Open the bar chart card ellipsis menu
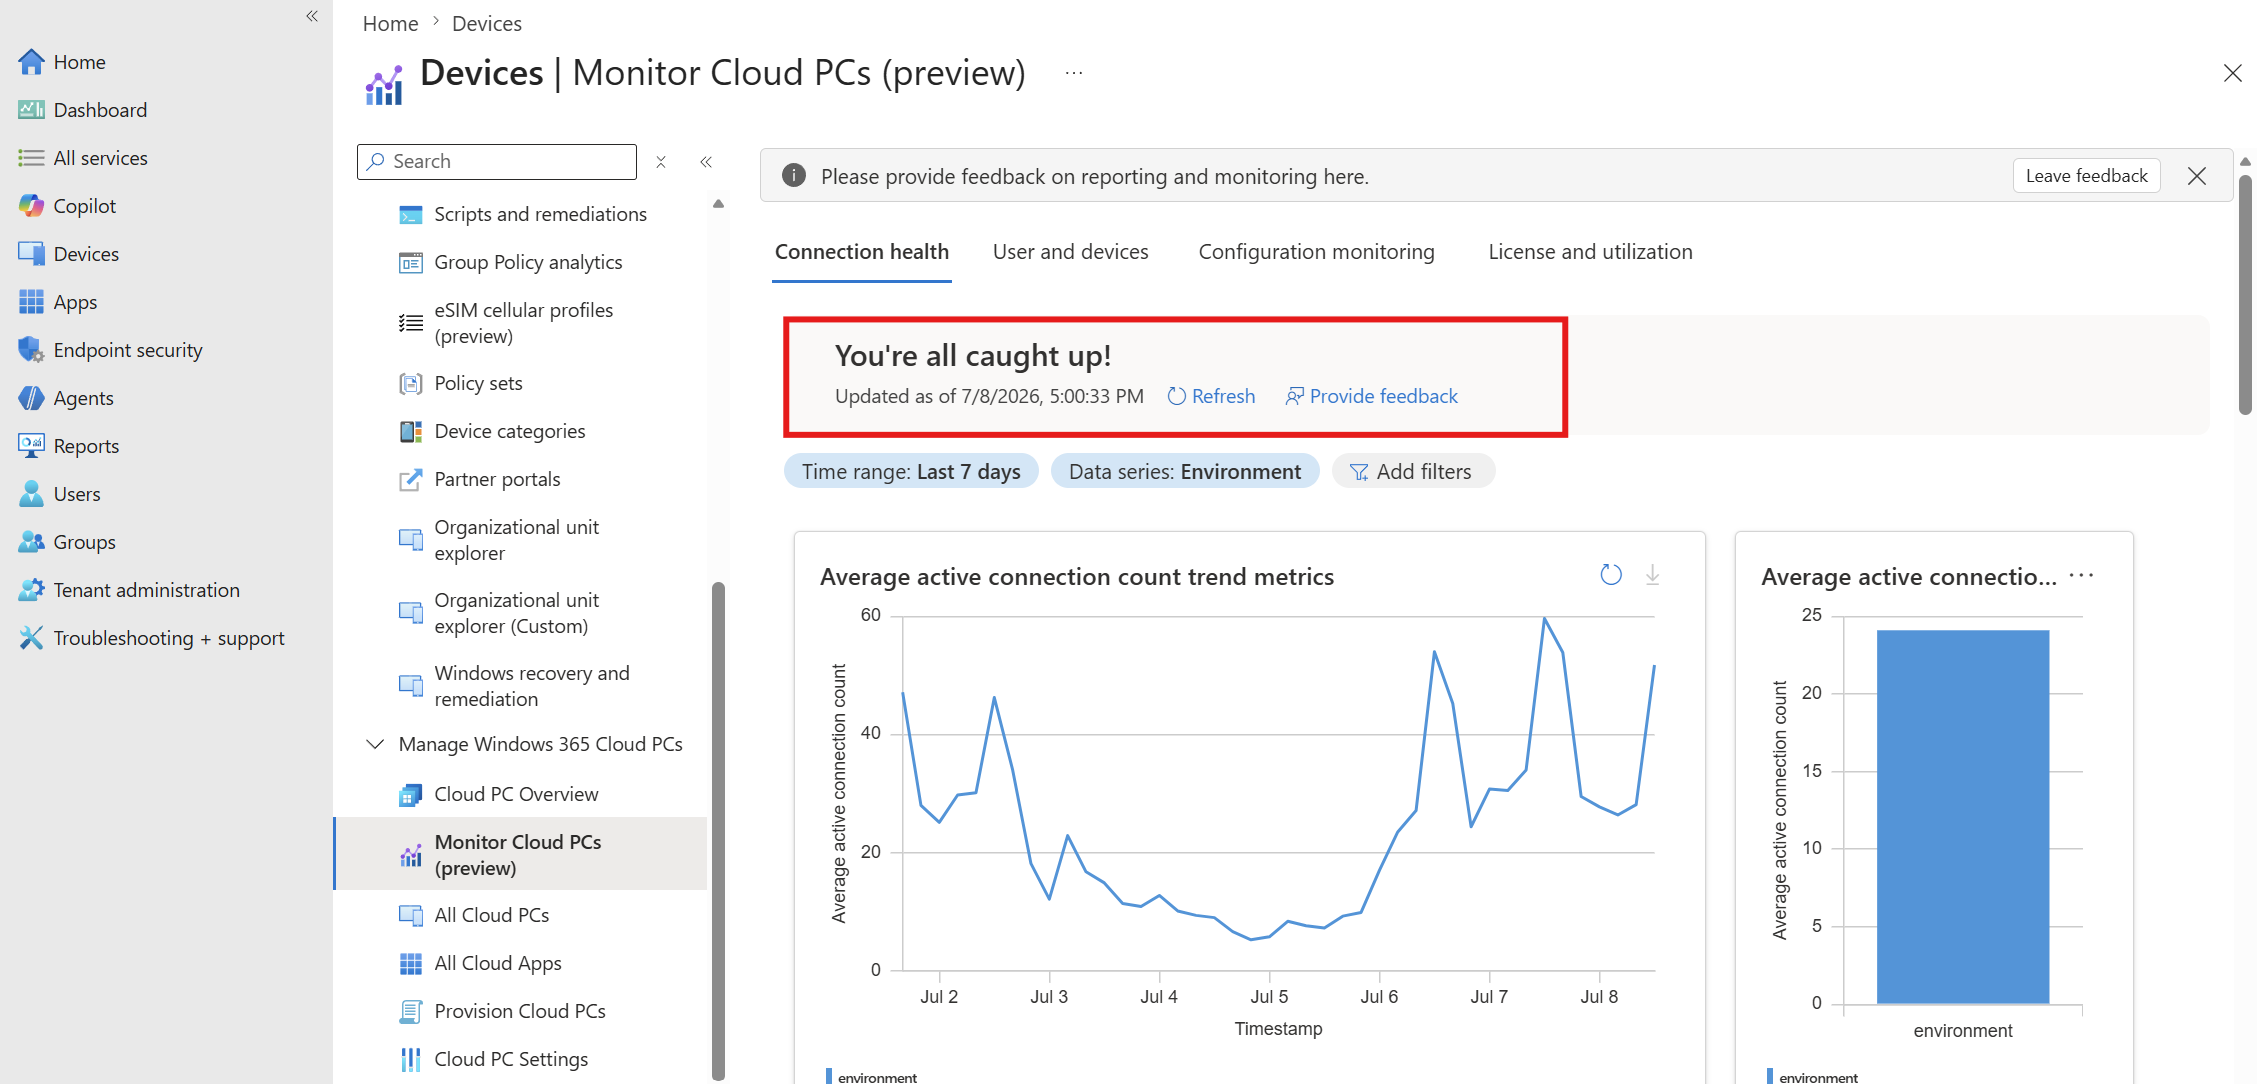Screen dimensions: 2265x1084 (x=2082, y=575)
